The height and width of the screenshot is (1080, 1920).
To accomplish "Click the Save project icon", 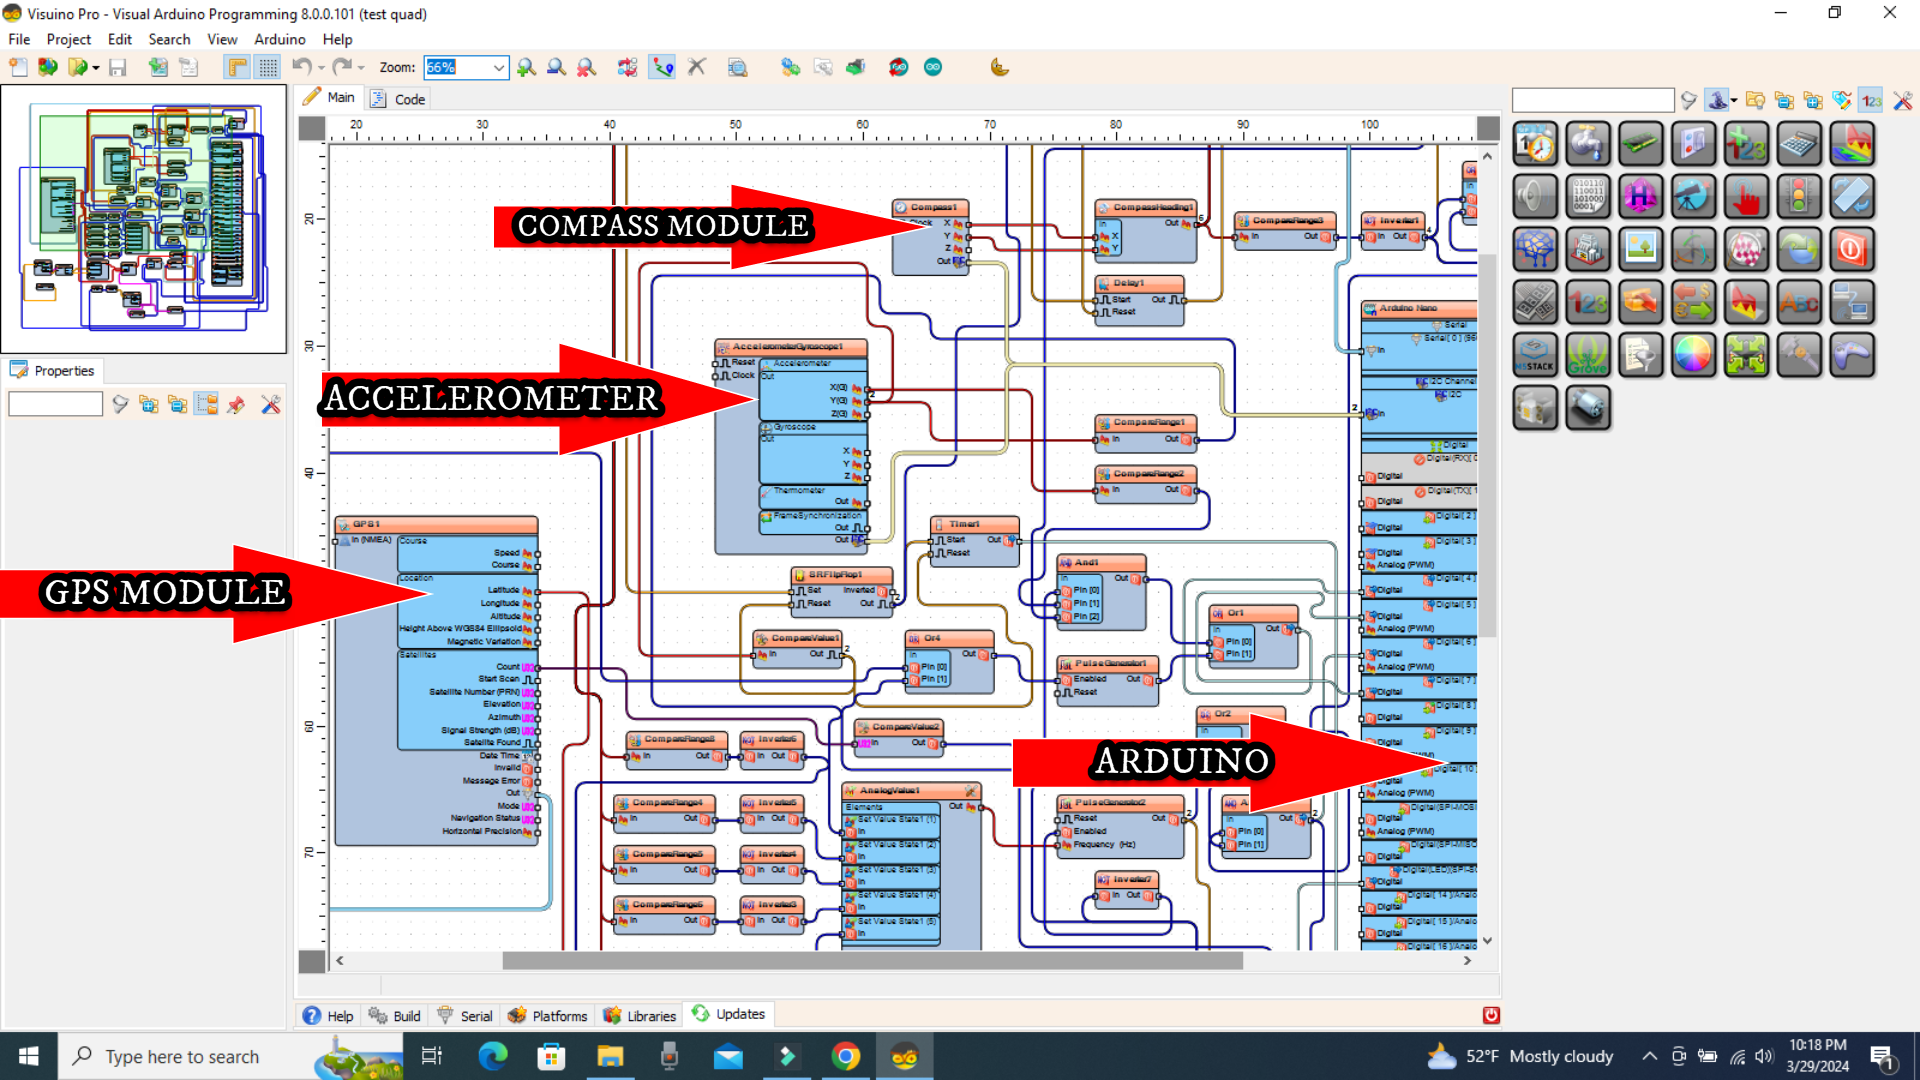I will point(118,67).
